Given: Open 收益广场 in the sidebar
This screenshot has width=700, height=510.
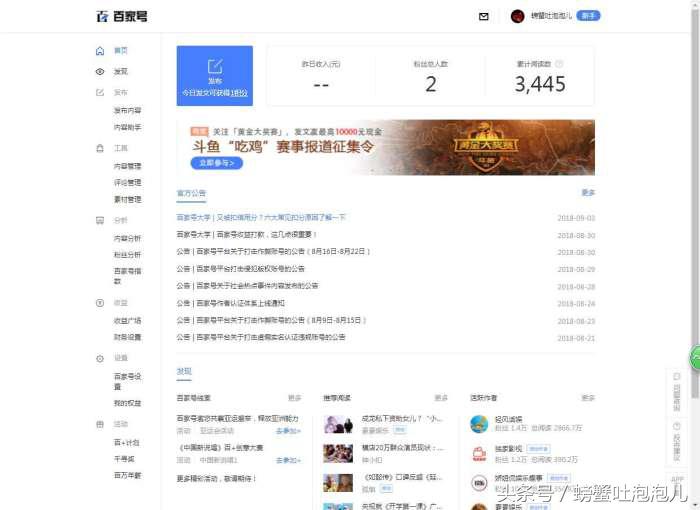Looking at the screenshot, I should [128, 321].
